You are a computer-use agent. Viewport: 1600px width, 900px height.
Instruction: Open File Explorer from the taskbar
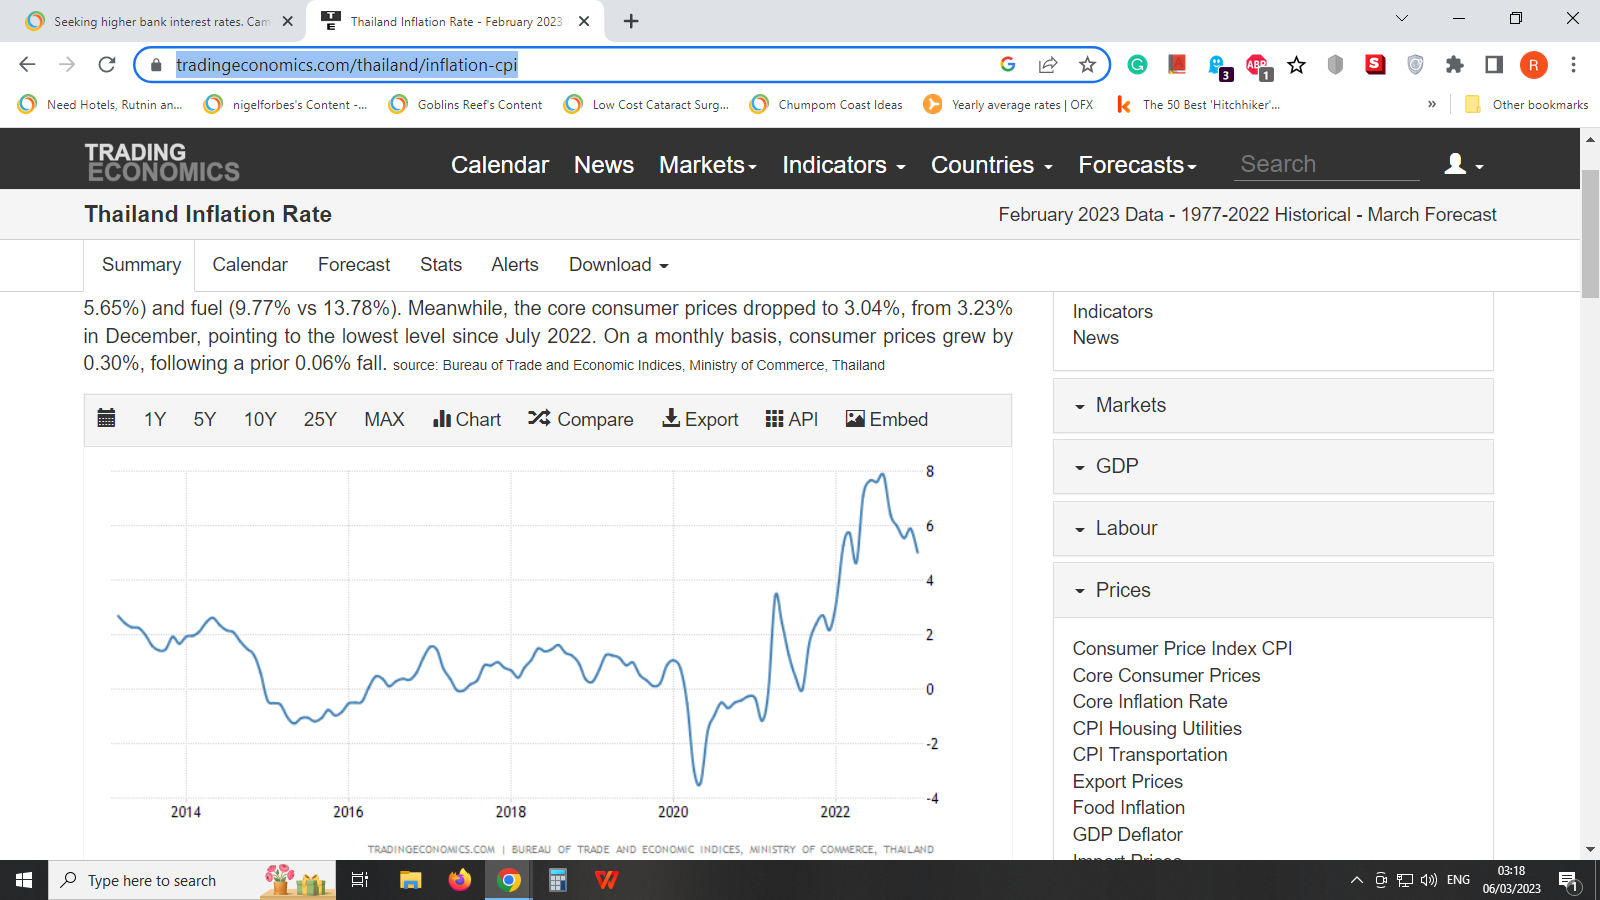pos(410,880)
